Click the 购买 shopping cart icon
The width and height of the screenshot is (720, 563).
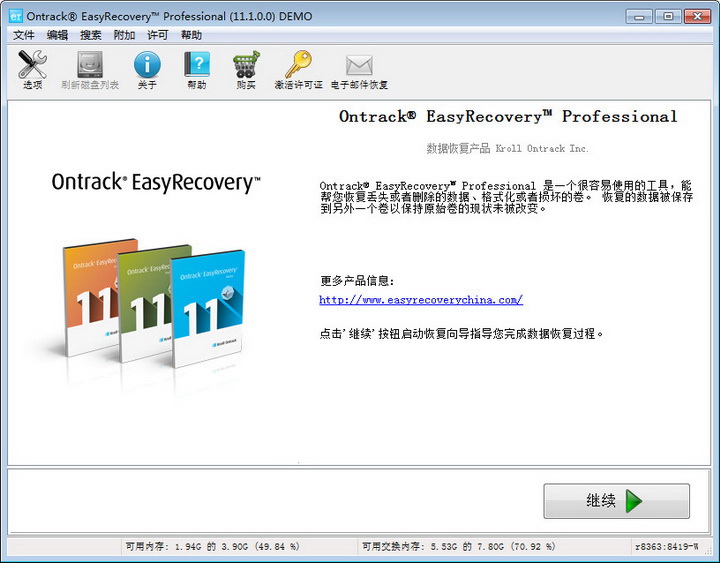pos(246,69)
